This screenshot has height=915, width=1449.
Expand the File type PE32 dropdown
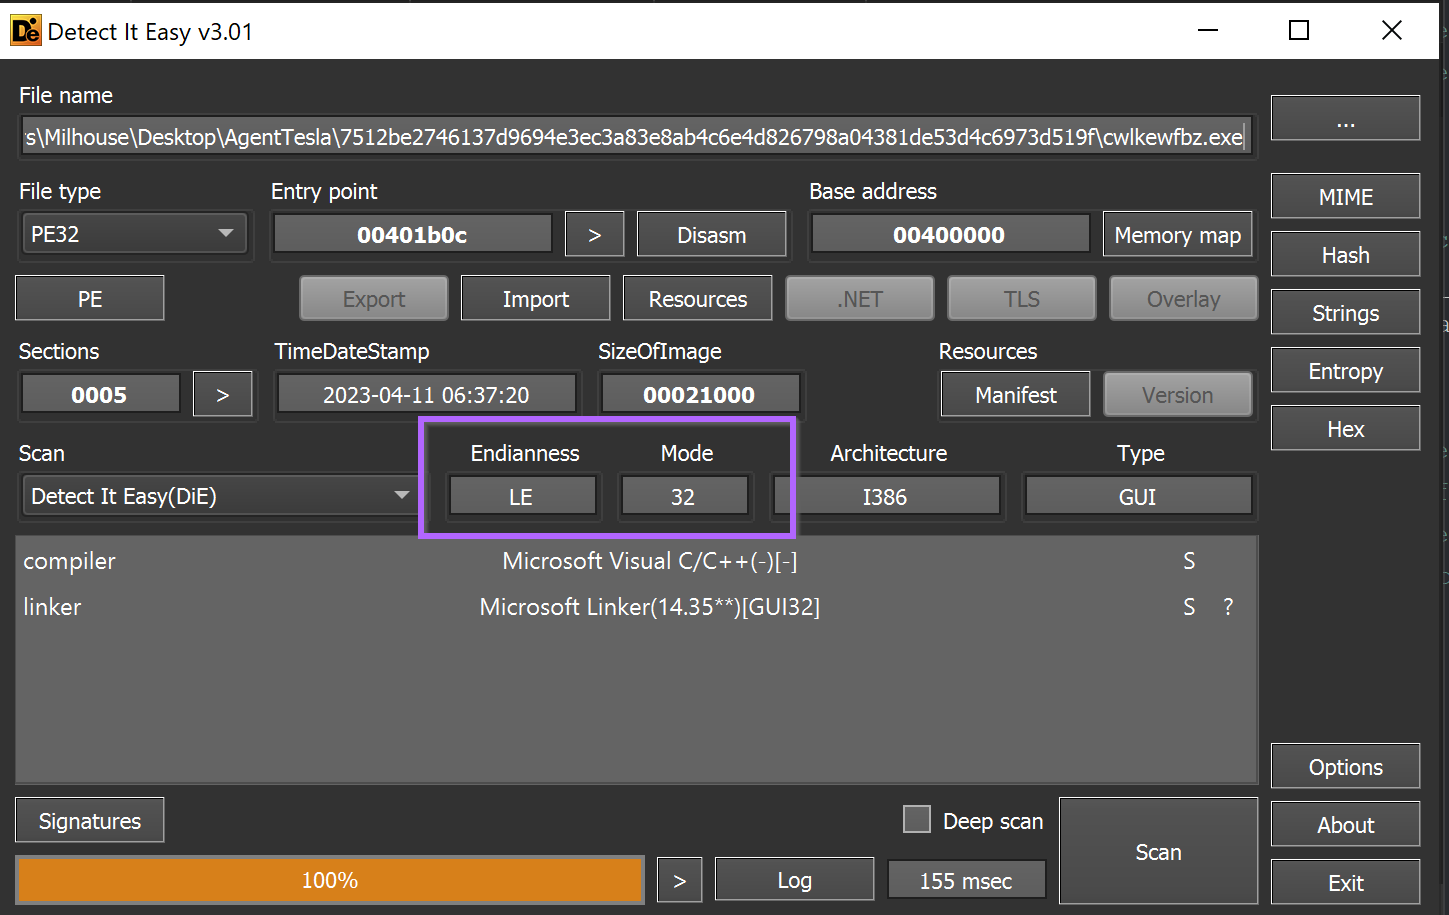click(x=133, y=234)
